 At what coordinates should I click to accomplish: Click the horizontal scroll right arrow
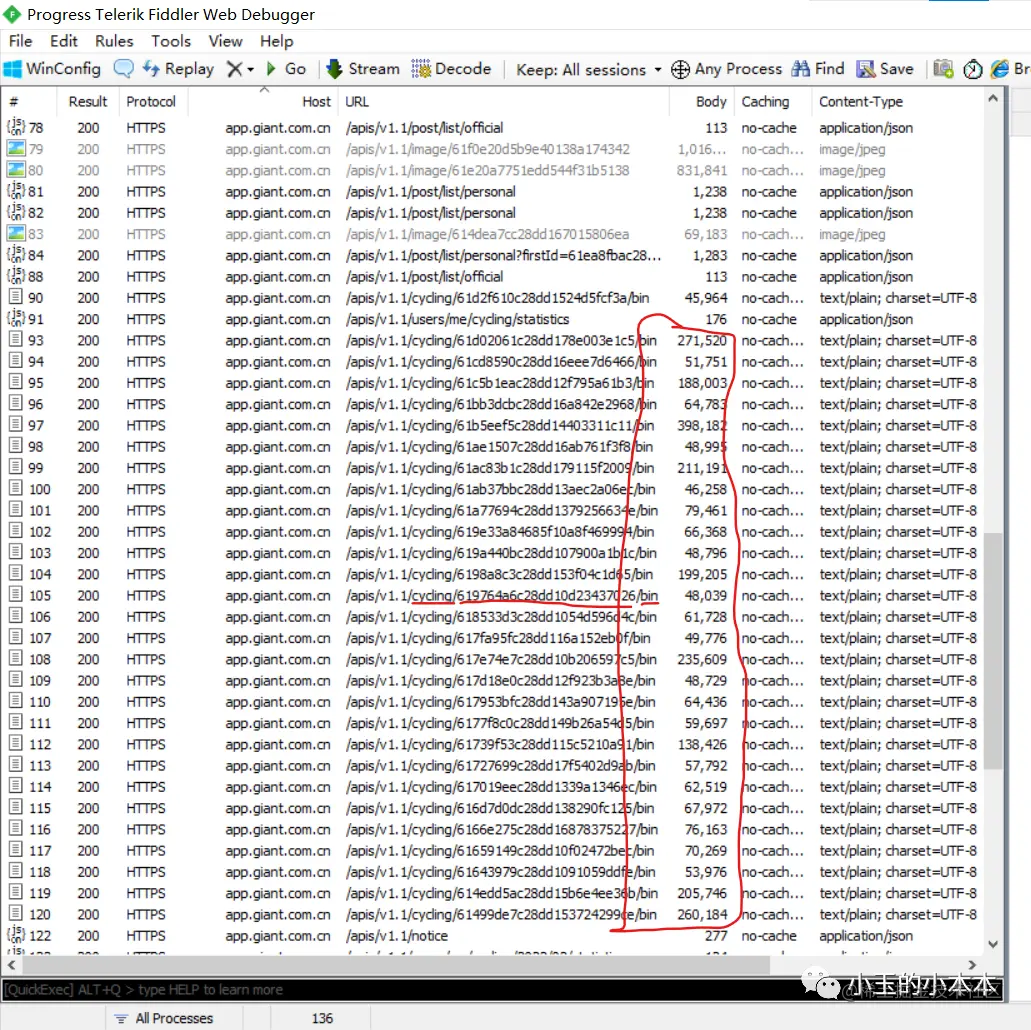tap(972, 965)
